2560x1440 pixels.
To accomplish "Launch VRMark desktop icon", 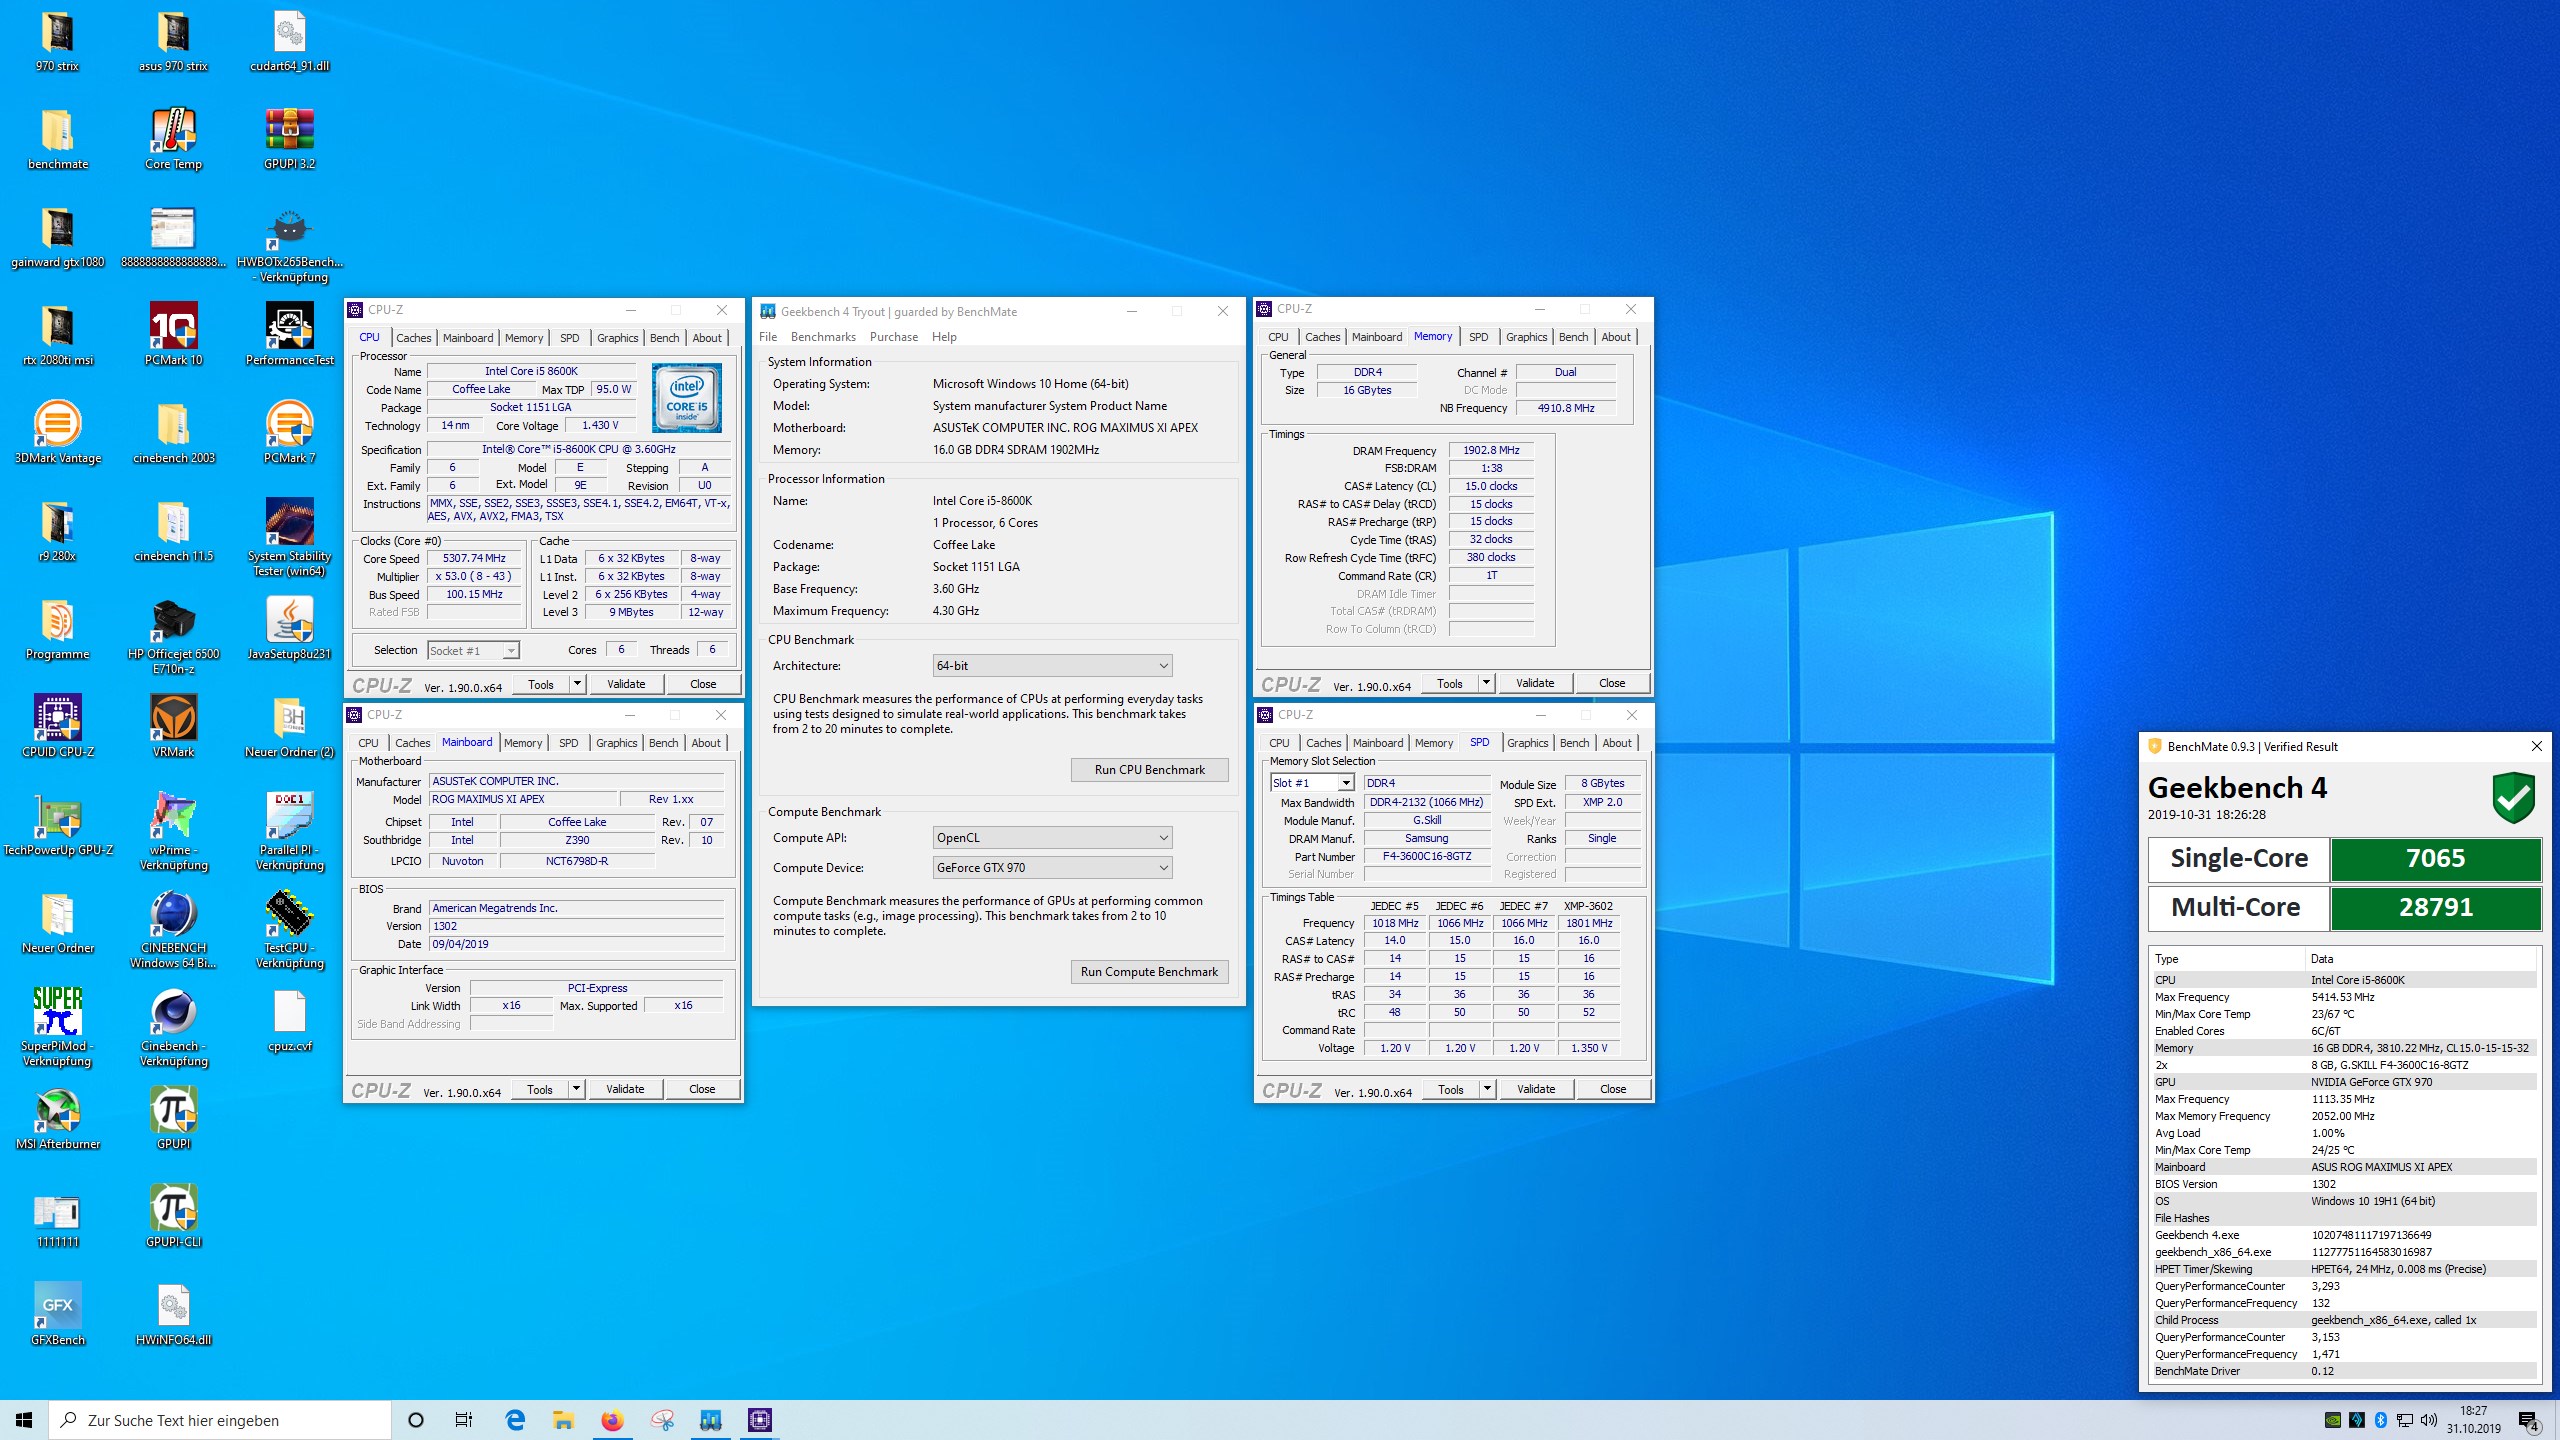I will coord(173,726).
